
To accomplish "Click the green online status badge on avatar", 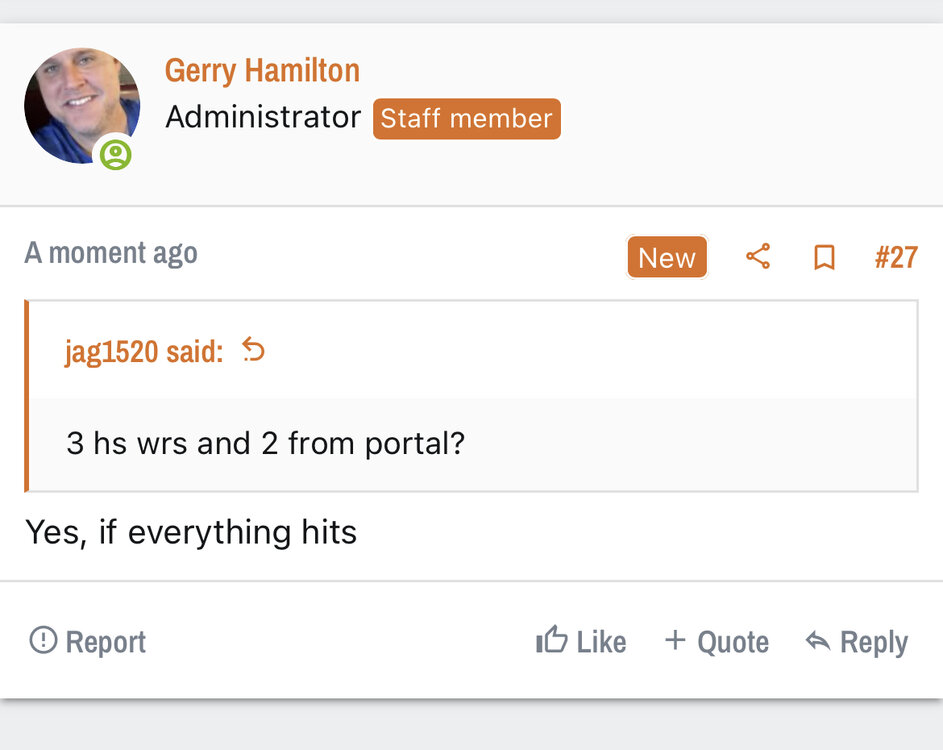I will point(116,155).
